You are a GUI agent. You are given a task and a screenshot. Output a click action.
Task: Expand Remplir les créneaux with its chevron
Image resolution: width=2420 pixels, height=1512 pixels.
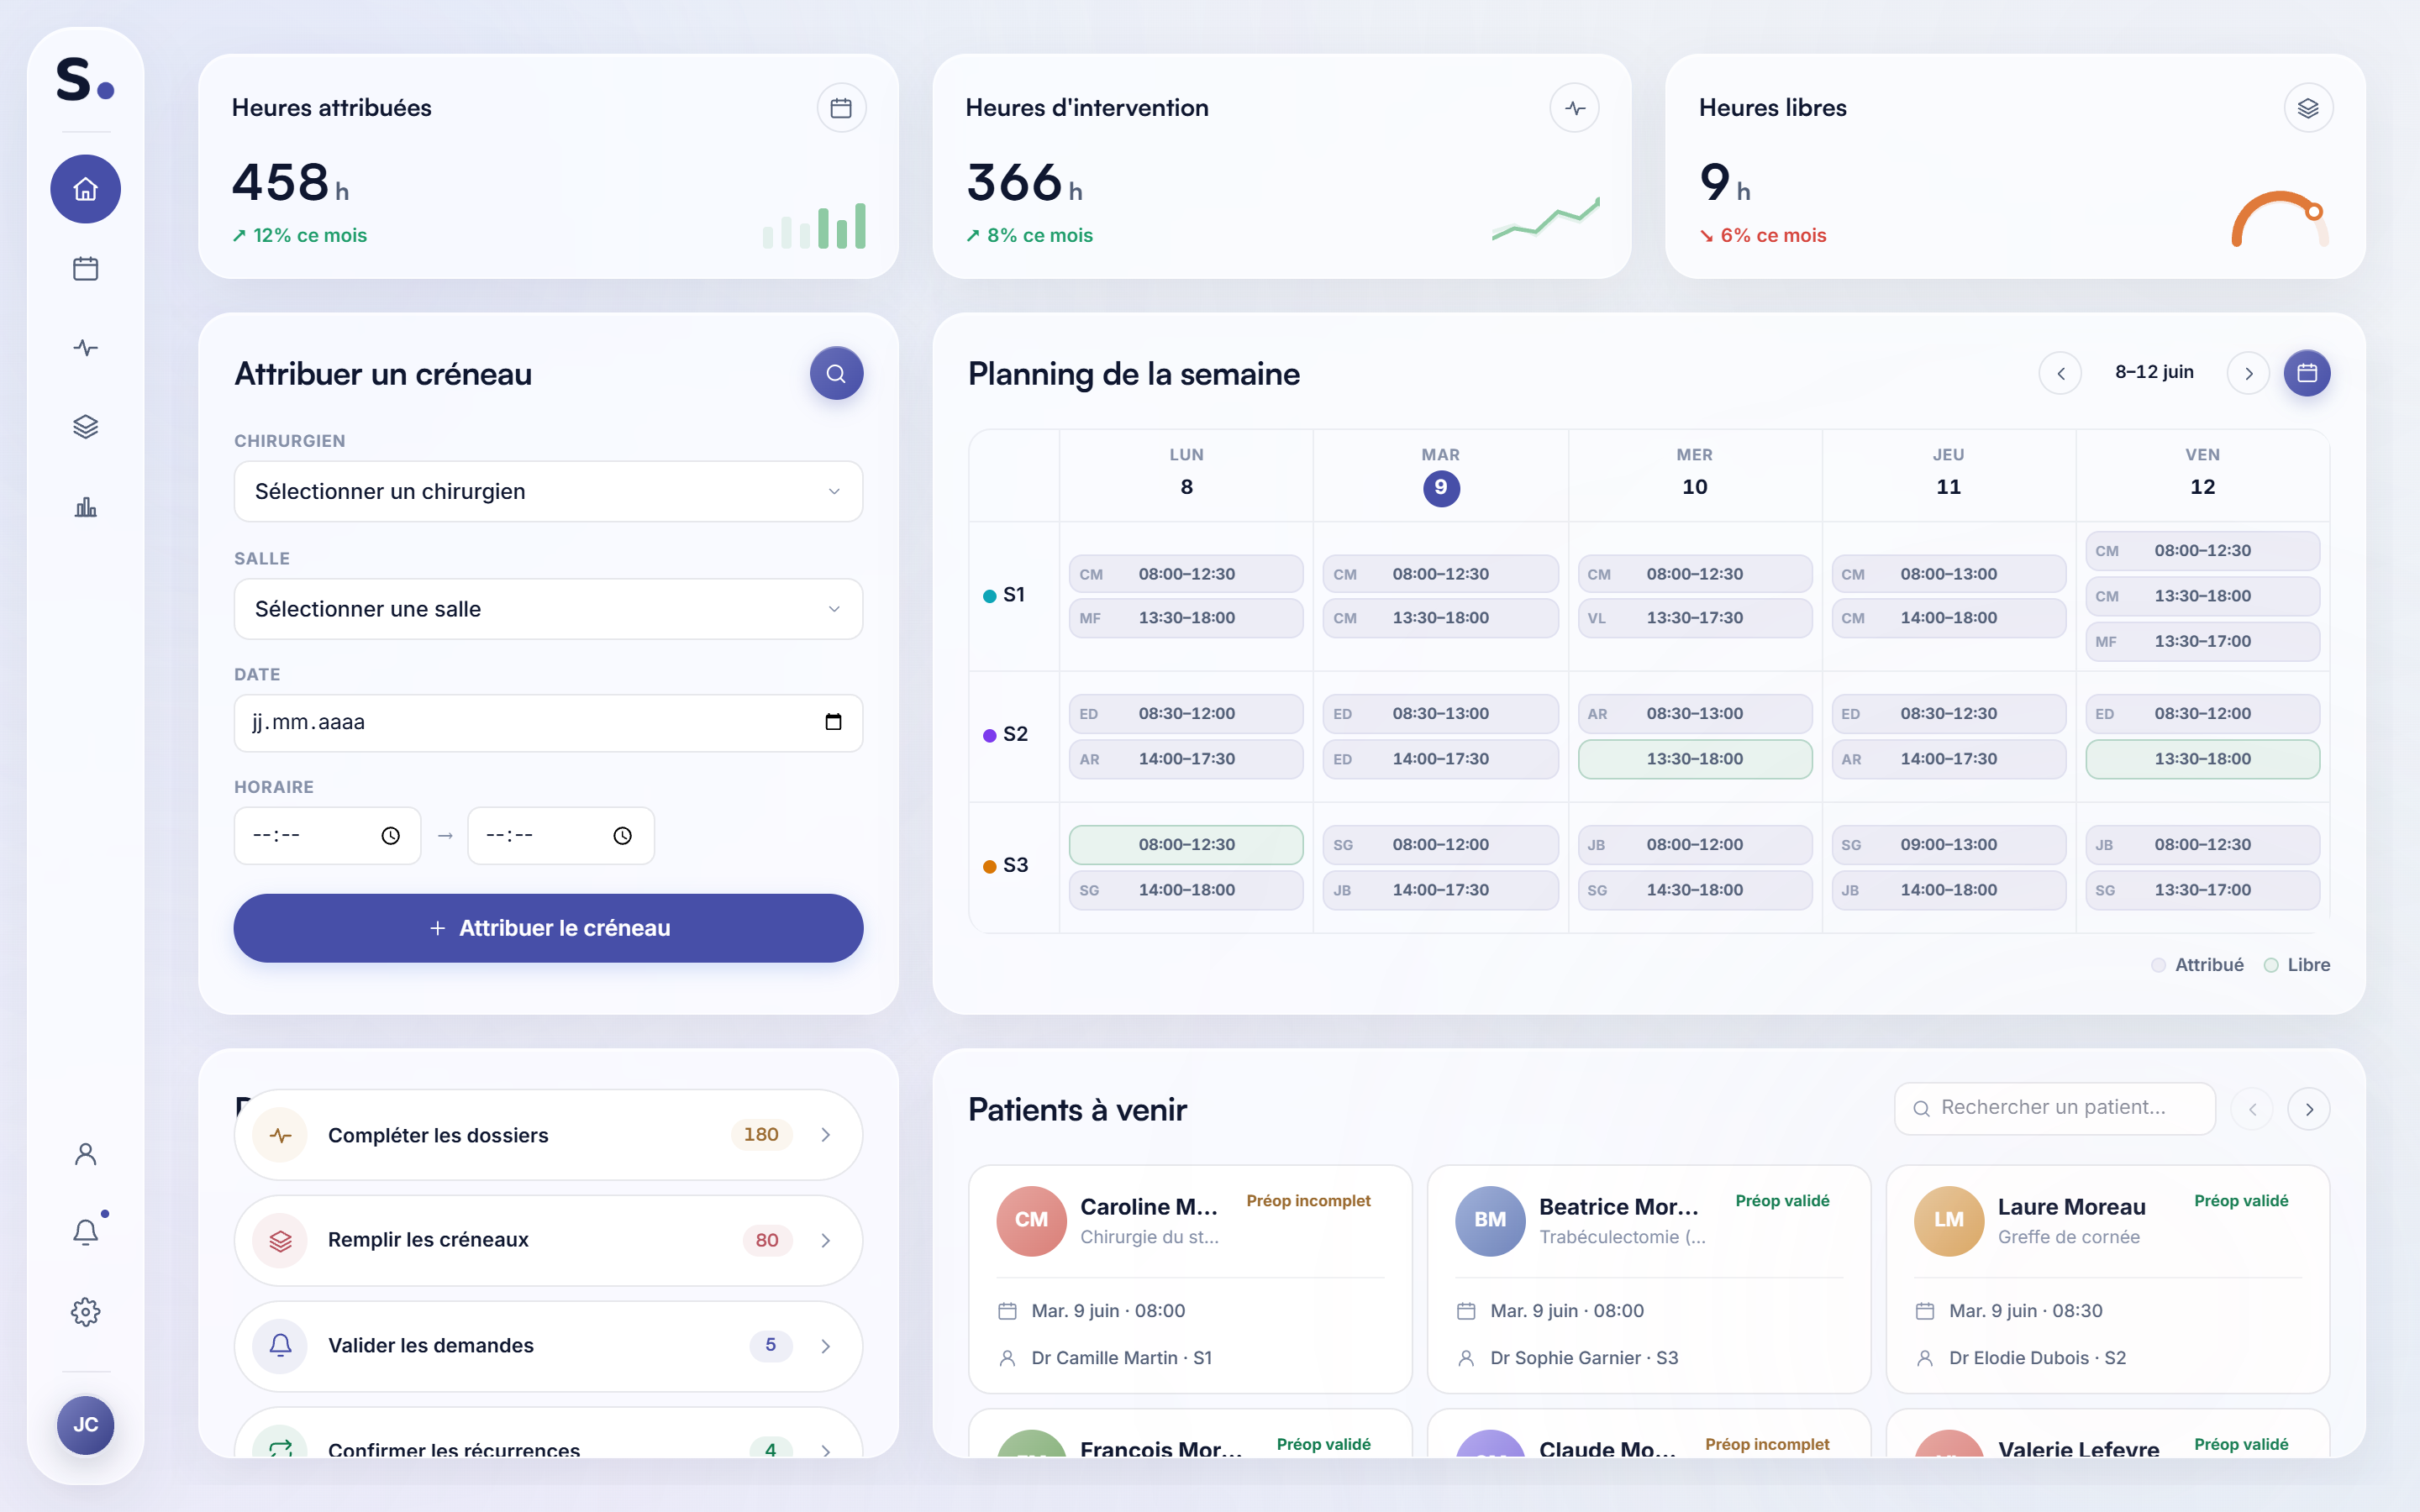(x=826, y=1240)
